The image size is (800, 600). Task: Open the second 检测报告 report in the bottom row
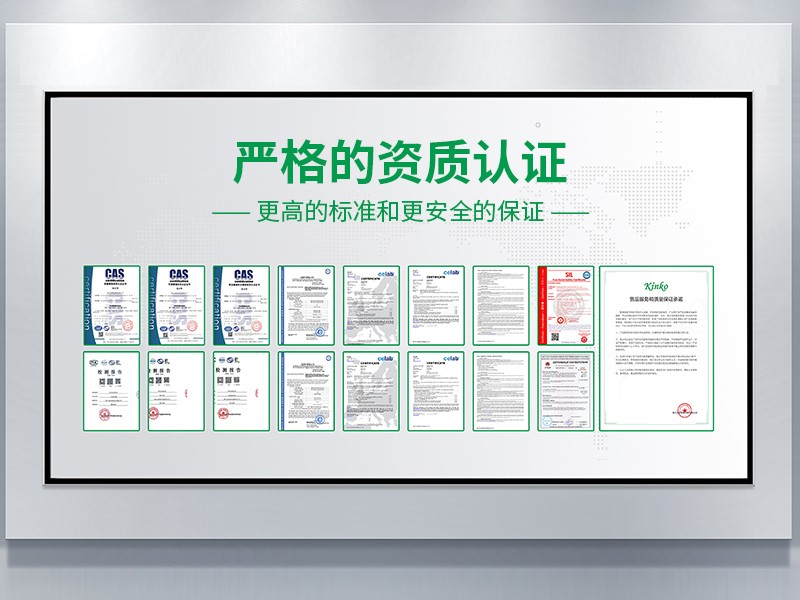(x=177, y=391)
